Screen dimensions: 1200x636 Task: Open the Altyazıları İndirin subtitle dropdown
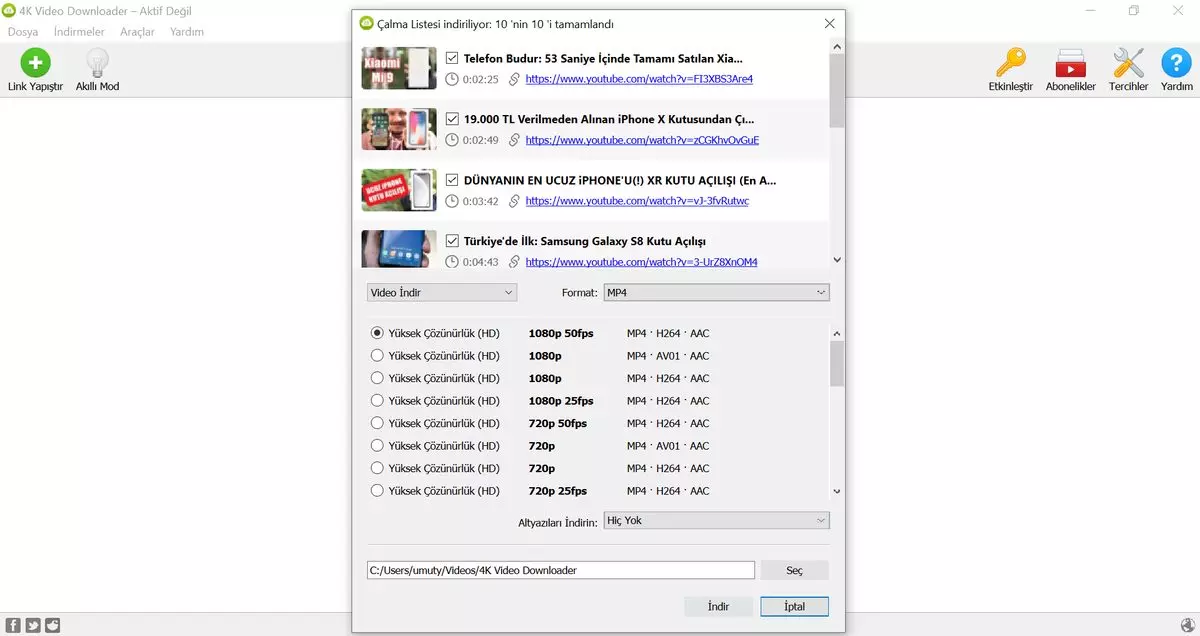coord(716,520)
